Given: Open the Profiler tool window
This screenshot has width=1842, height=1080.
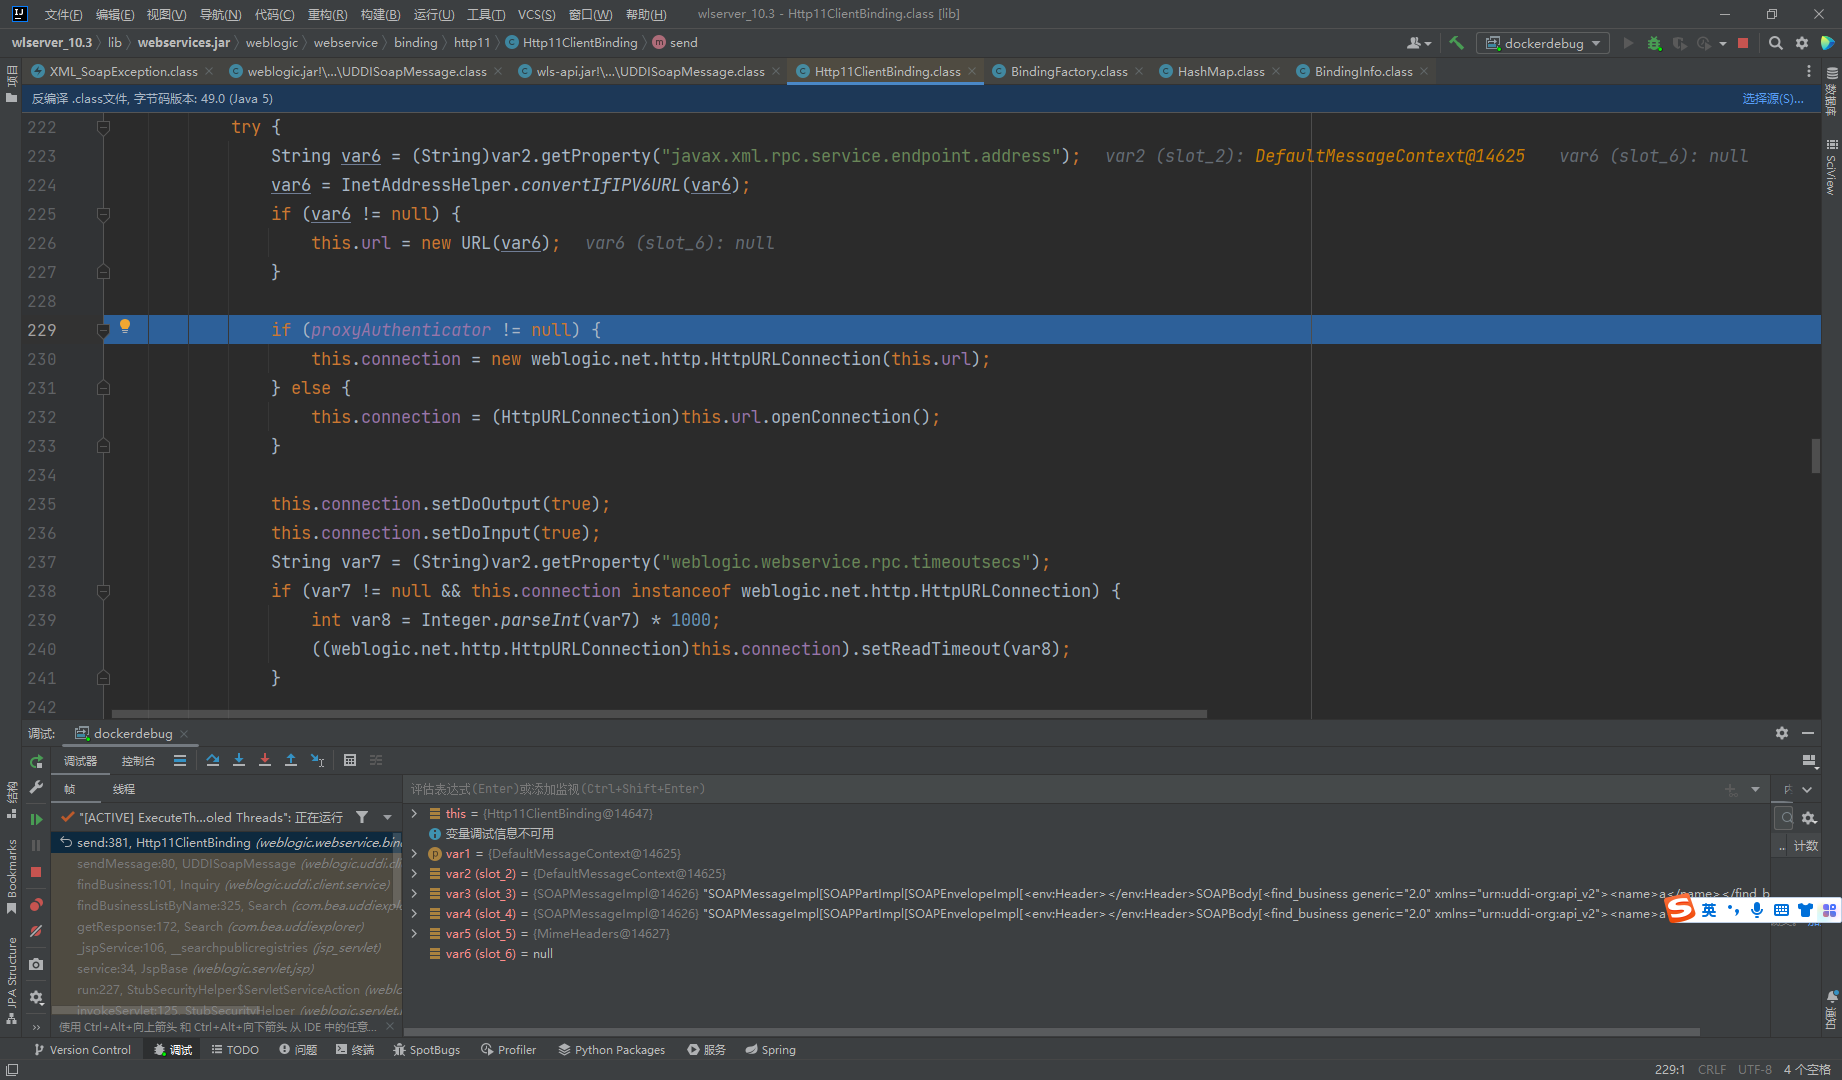Looking at the screenshot, I should coord(508,1049).
